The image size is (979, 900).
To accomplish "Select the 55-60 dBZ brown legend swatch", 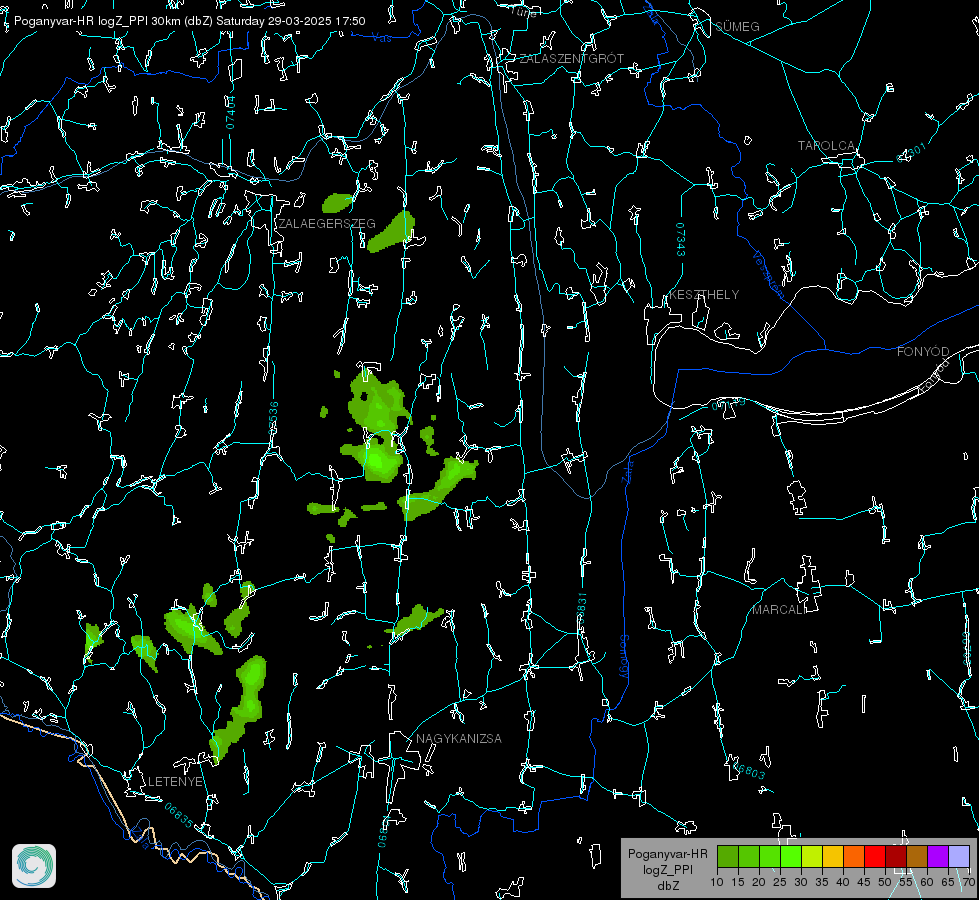I will tap(917, 856).
